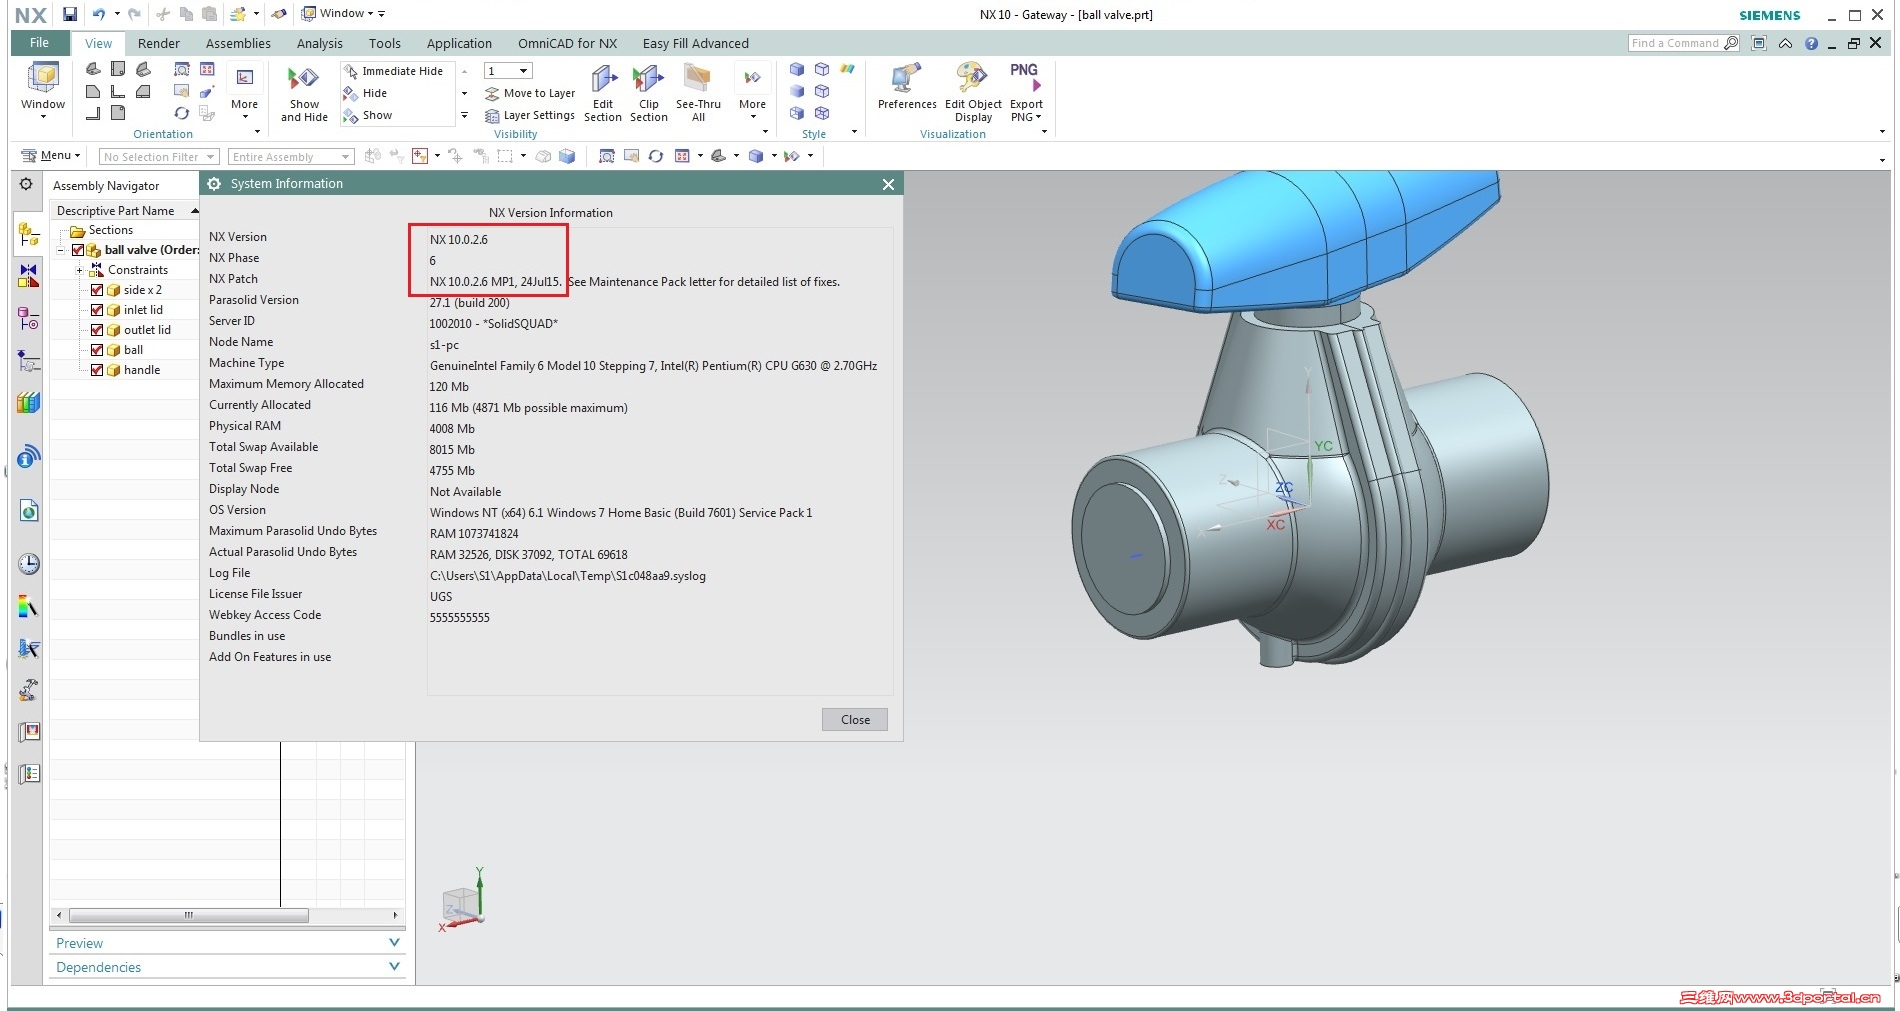Viewport: 1900px width, 1011px height.
Task: Switch to the Render tab
Action: click(x=159, y=43)
